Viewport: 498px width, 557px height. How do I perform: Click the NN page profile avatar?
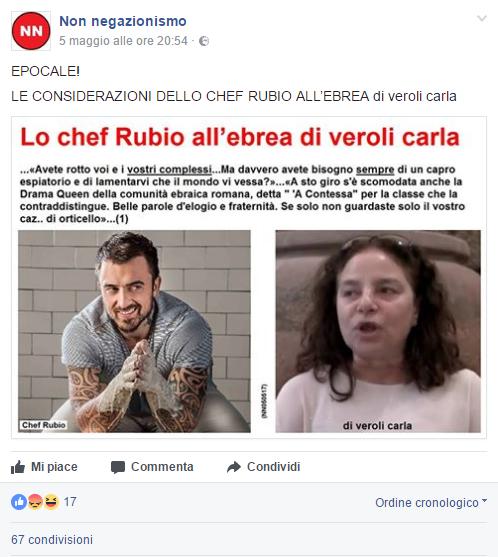click(x=31, y=31)
